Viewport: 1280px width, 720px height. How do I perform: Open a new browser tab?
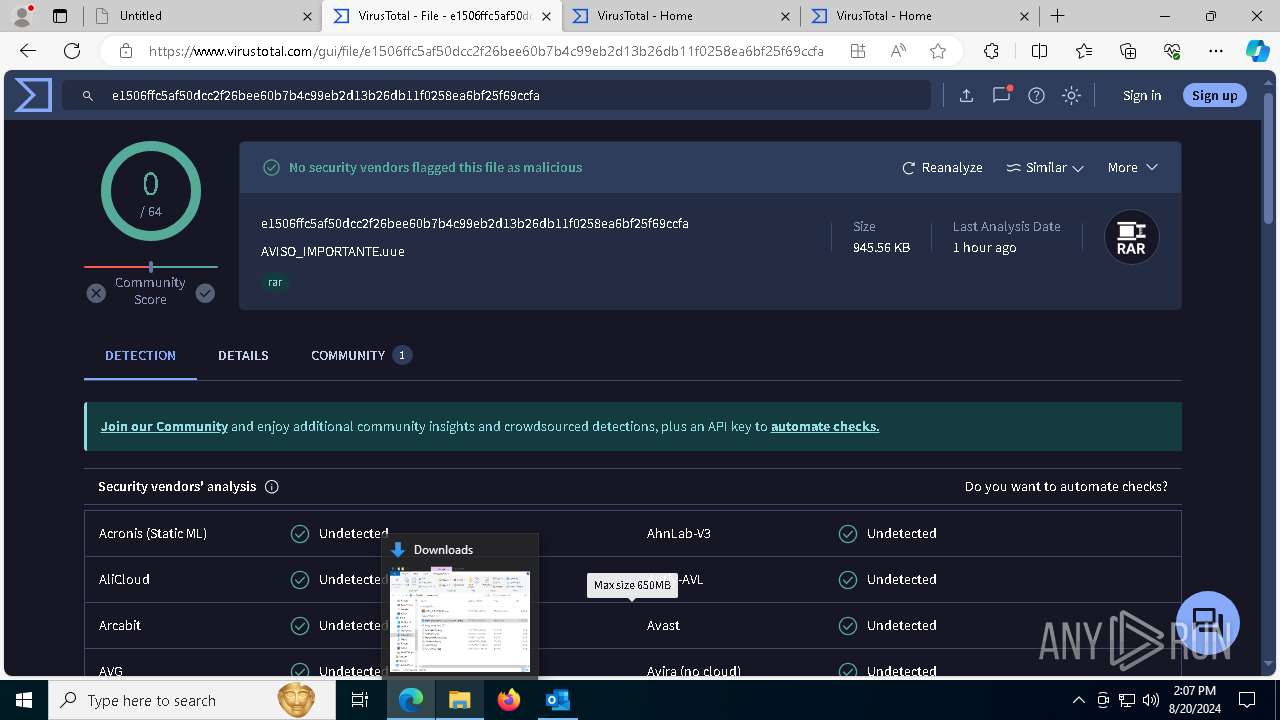[1058, 16]
